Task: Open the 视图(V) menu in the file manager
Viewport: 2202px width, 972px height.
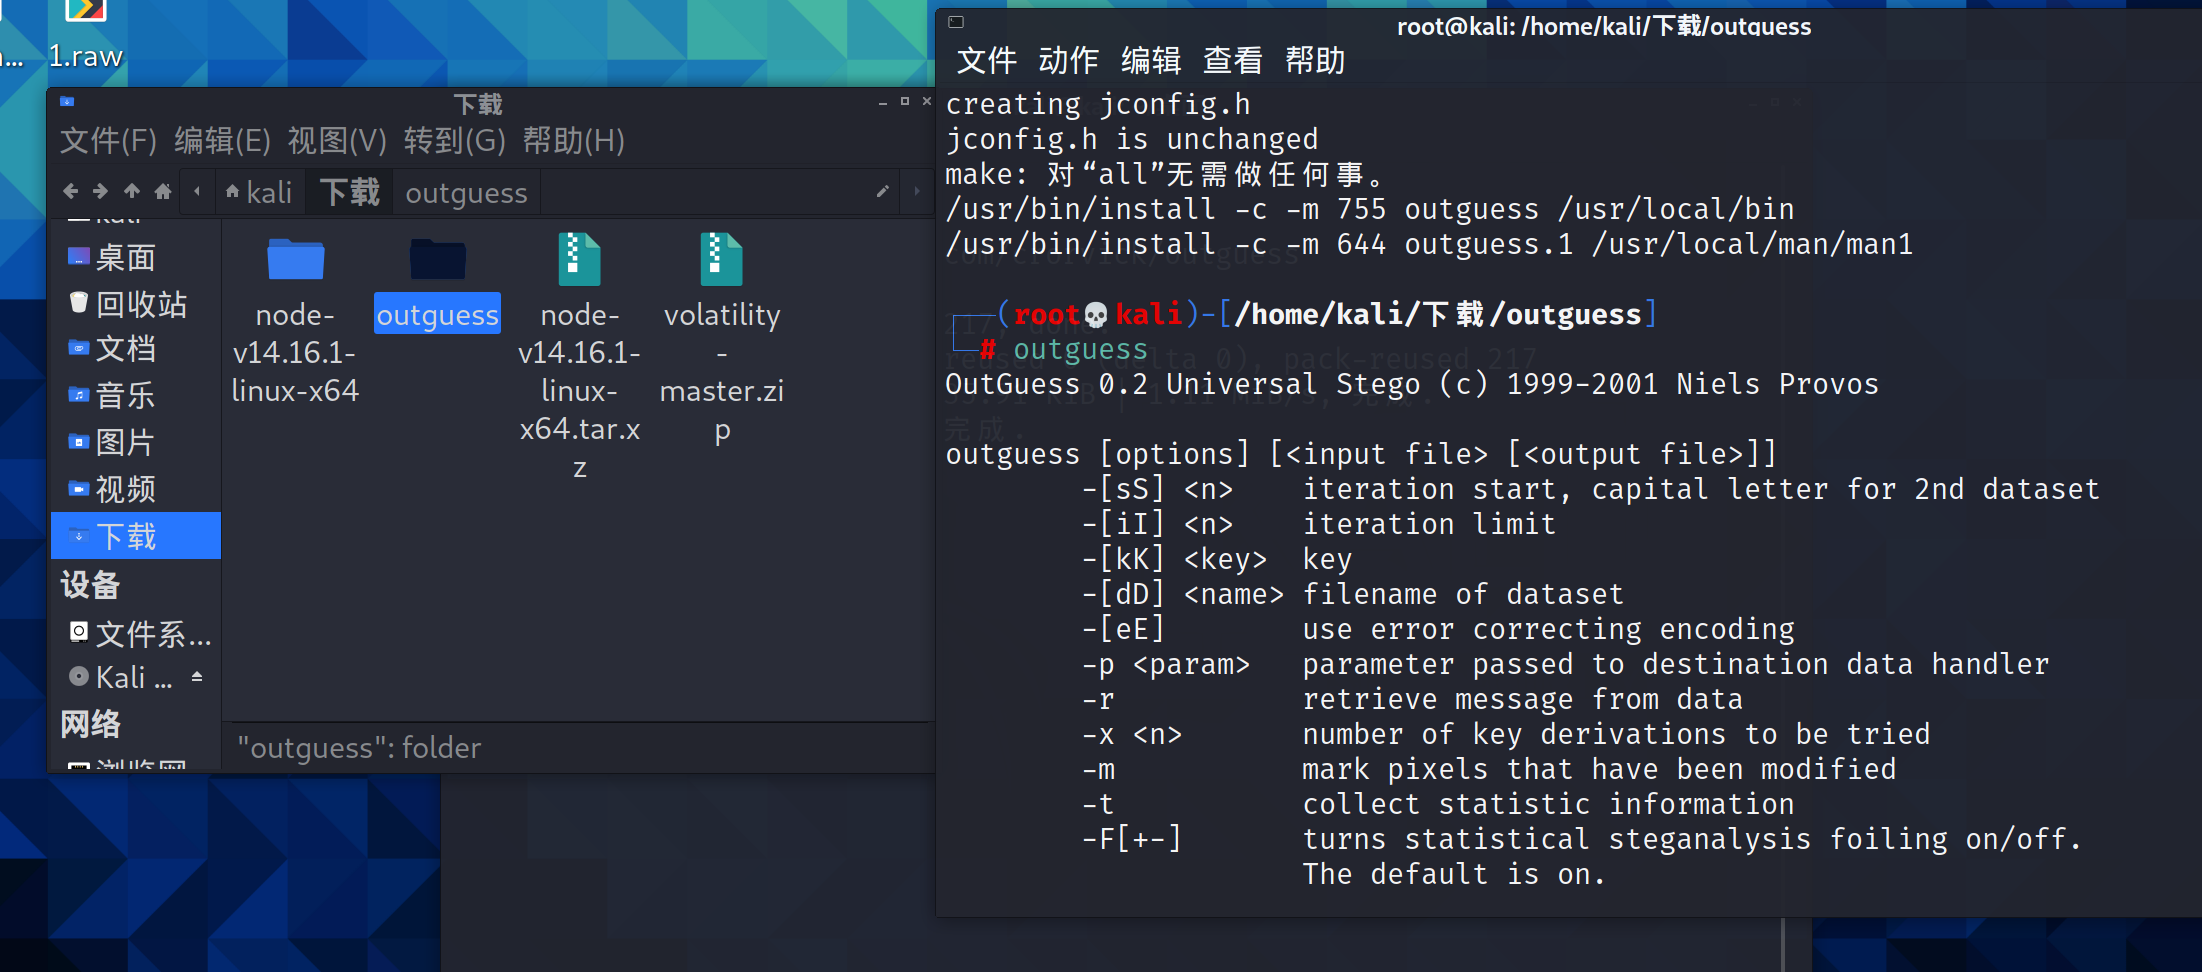Action: click(337, 141)
